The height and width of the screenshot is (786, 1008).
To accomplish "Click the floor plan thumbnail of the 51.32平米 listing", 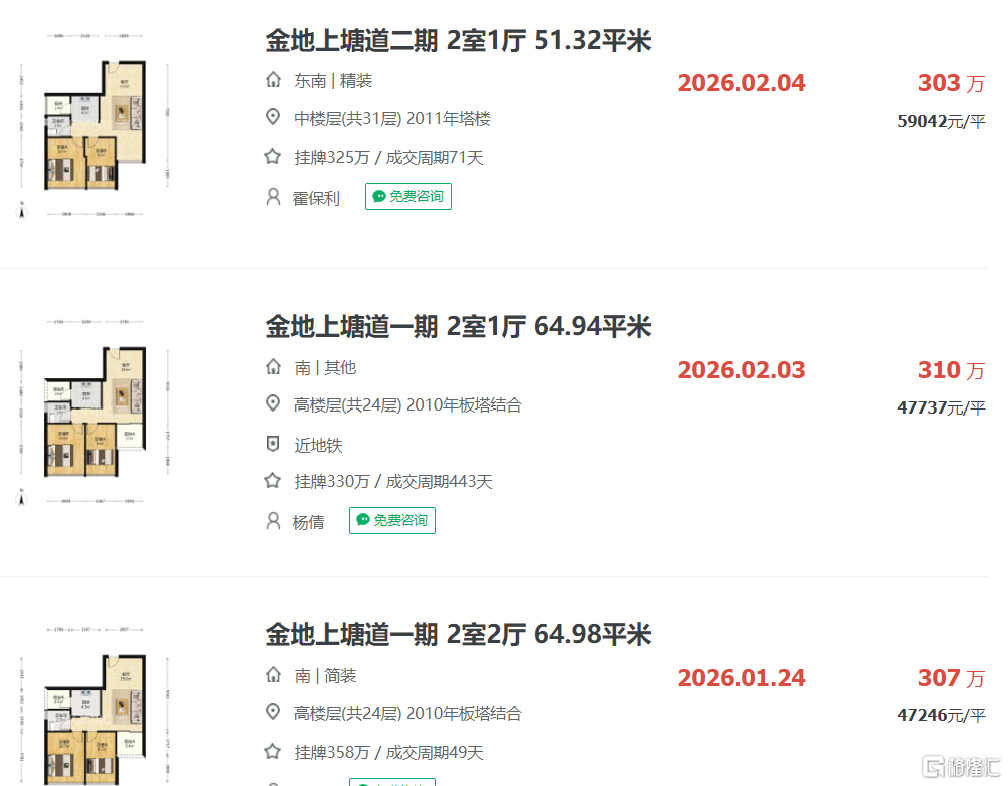I will [x=94, y=125].
